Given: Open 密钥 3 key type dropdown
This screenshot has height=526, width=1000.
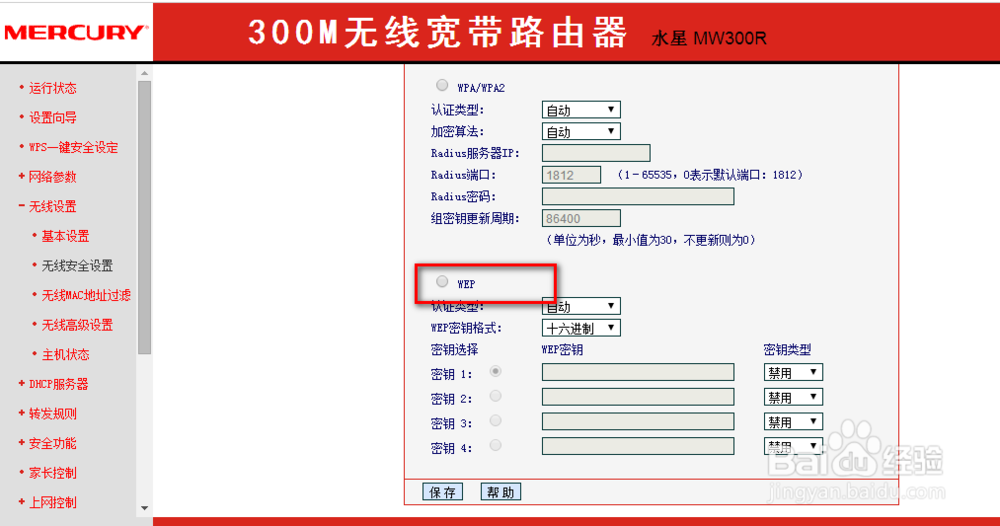Looking at the screenshot, I should (793, 421).
